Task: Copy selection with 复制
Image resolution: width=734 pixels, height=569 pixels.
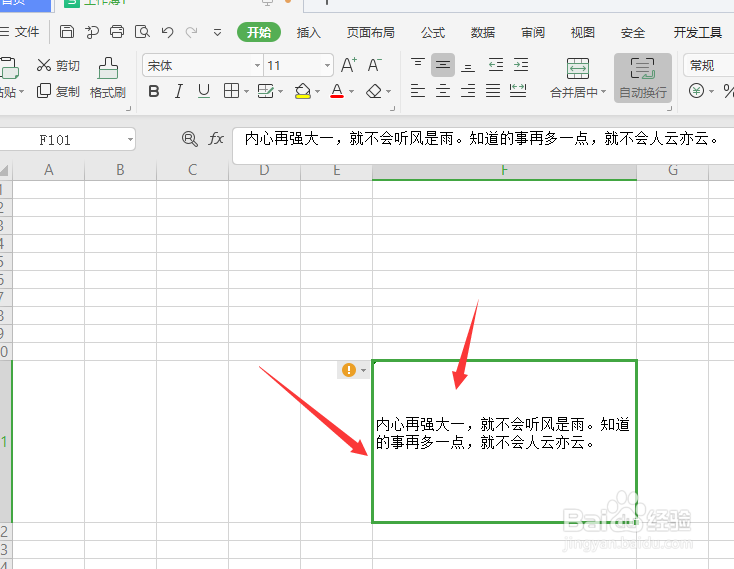Action: 58,91
